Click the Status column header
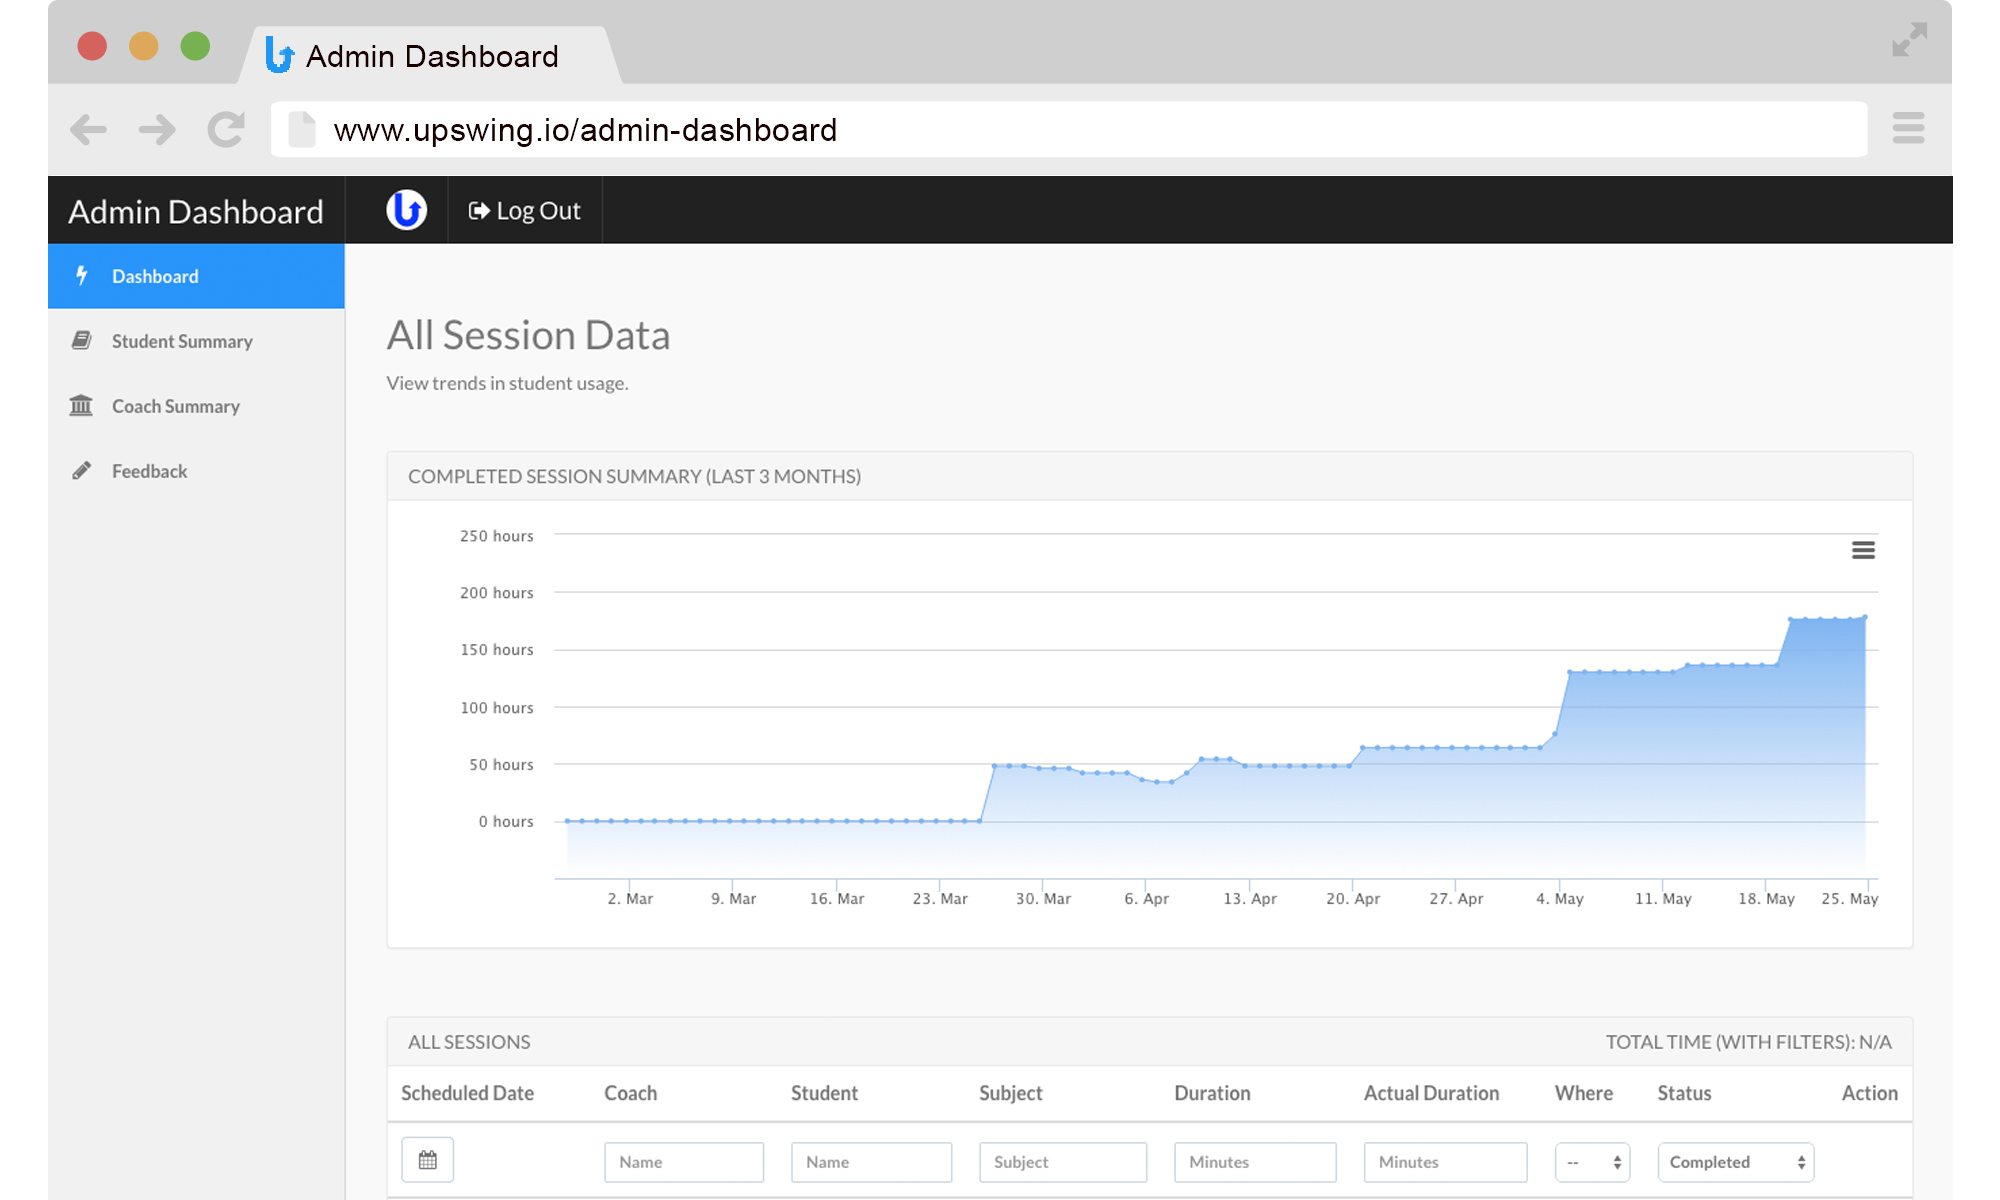2000x1200 pixels. (1684, 1093)
